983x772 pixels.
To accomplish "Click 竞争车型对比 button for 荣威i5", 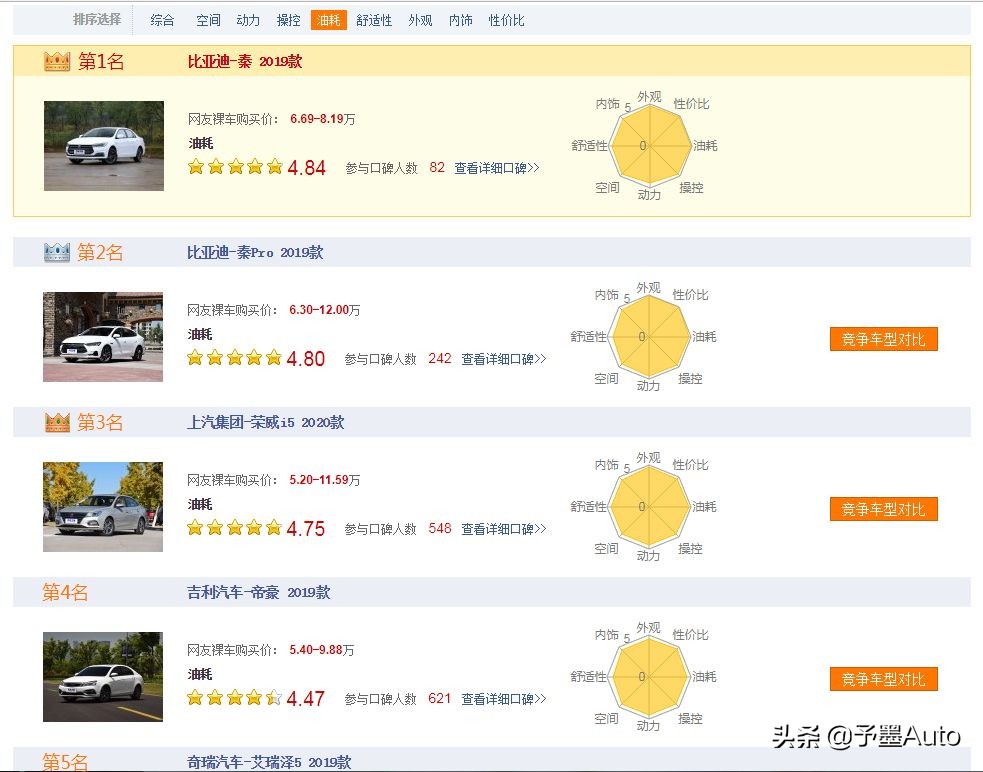I will [883, 509].
